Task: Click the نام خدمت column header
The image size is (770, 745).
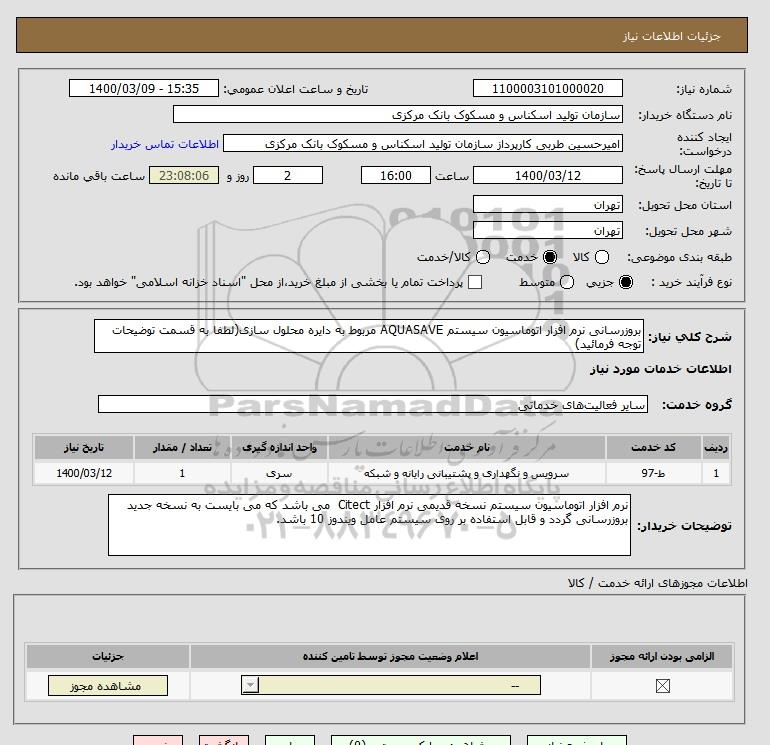Action: pos(467,447)
